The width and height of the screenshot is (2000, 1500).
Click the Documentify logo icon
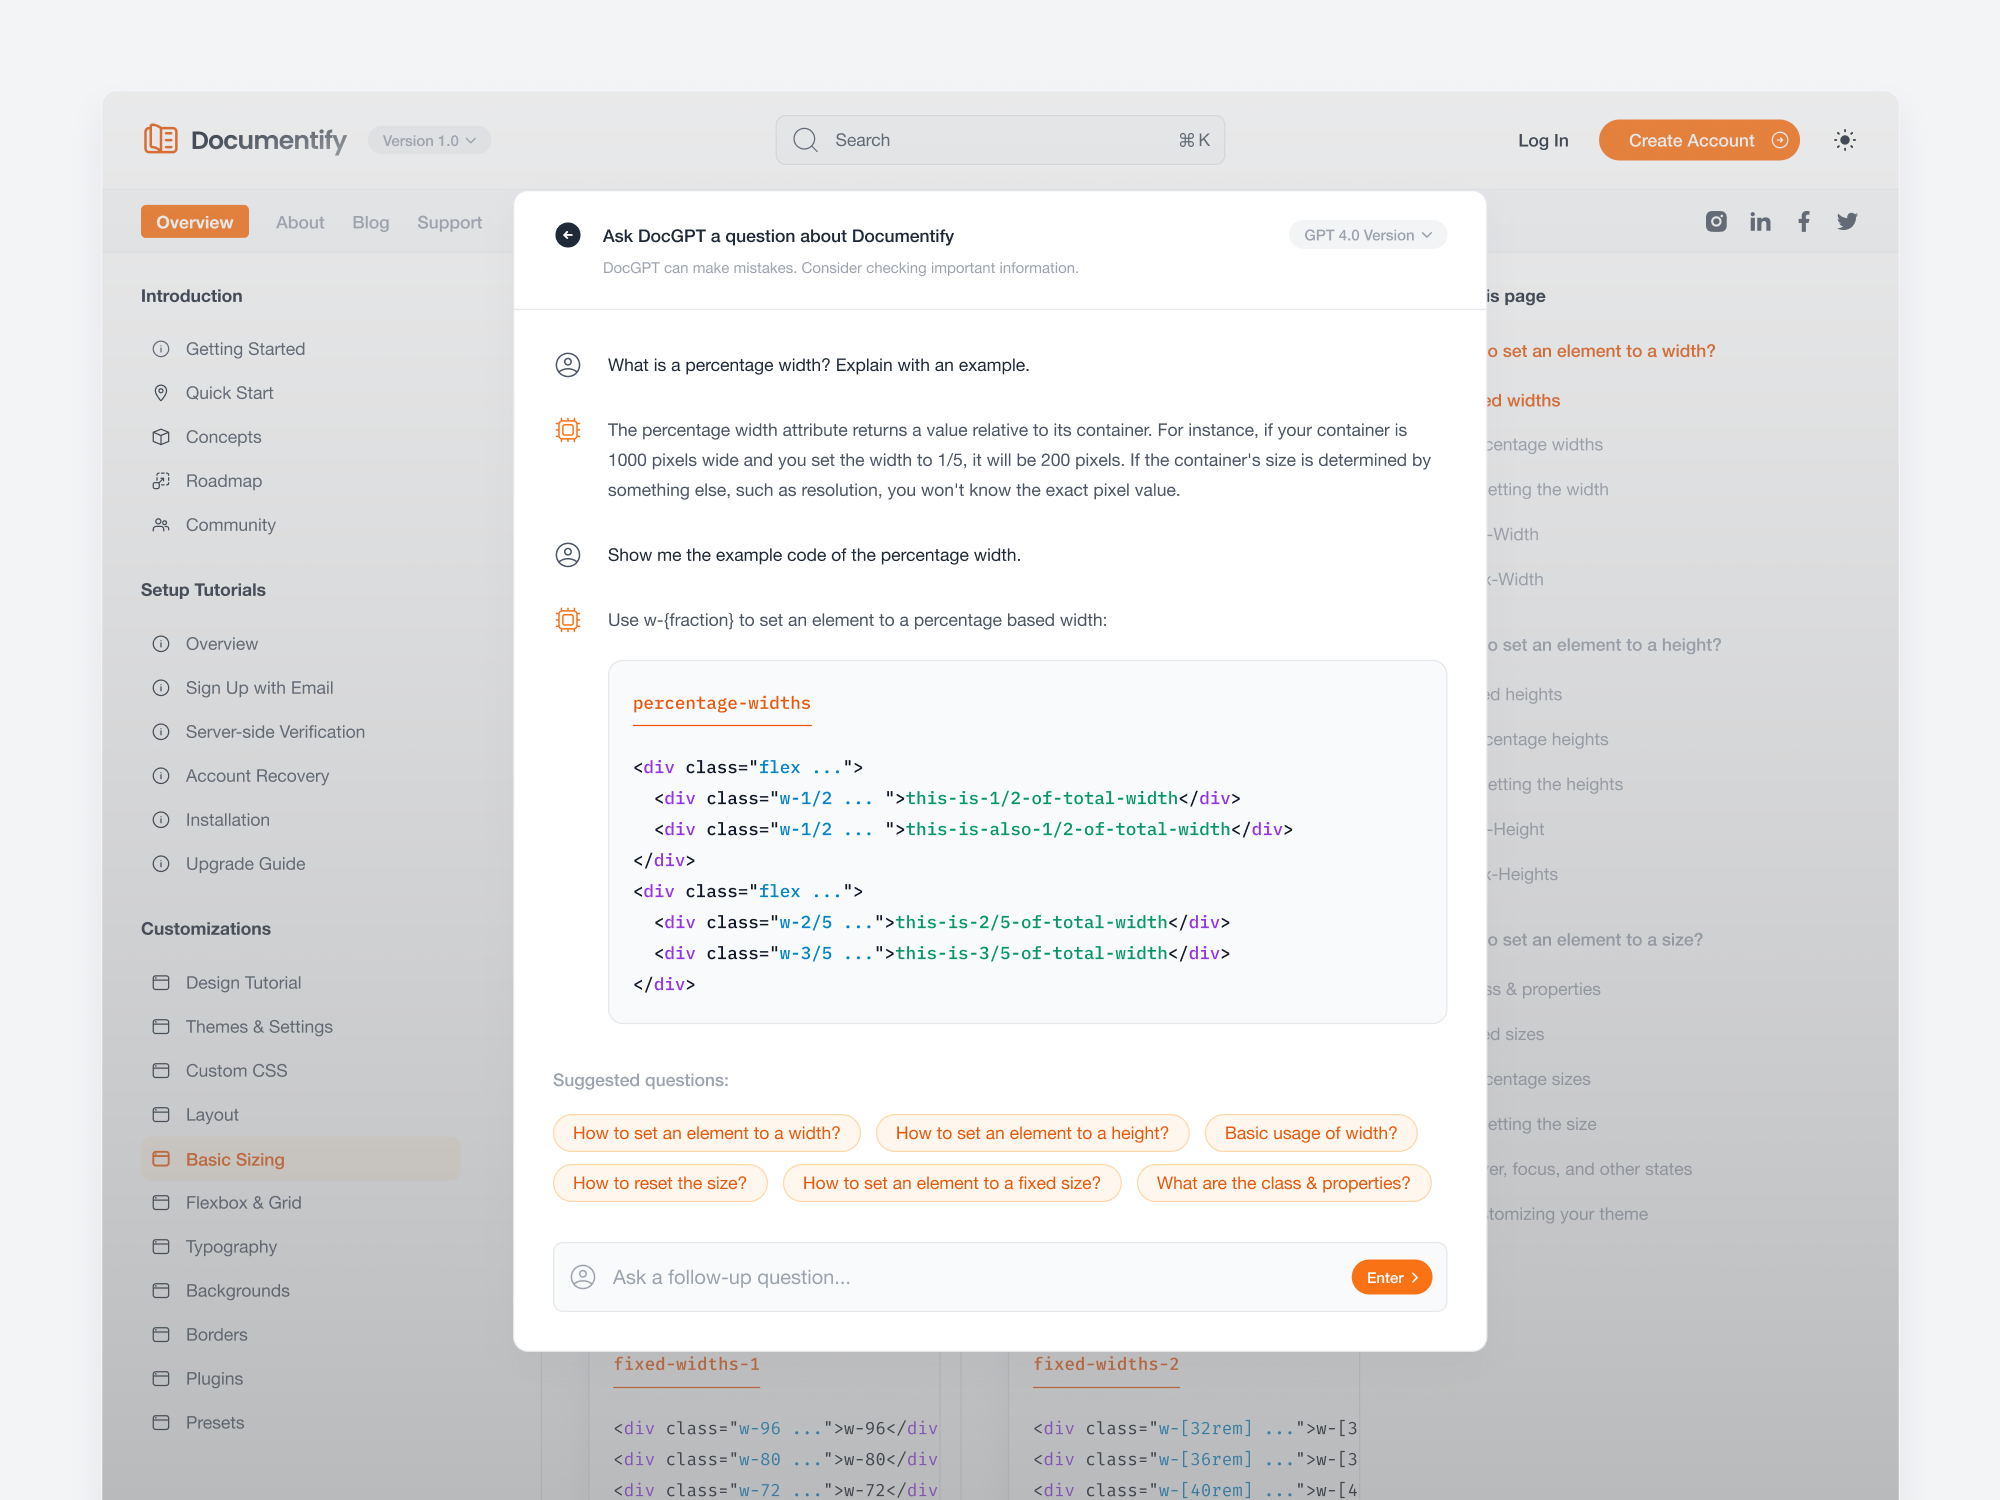pos(160,140)
